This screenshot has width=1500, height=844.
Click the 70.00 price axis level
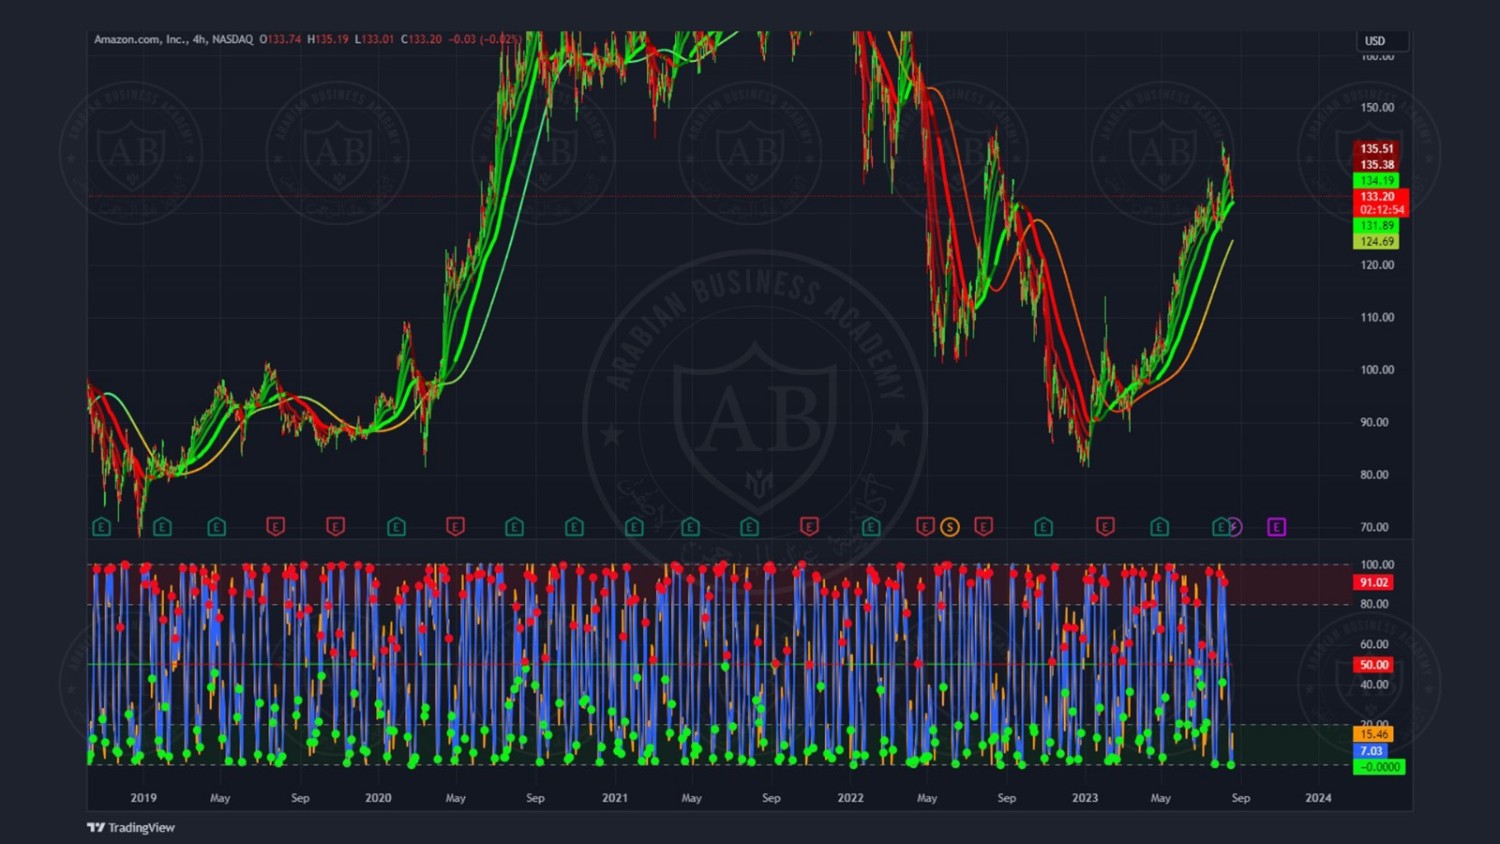(1375, 527)
